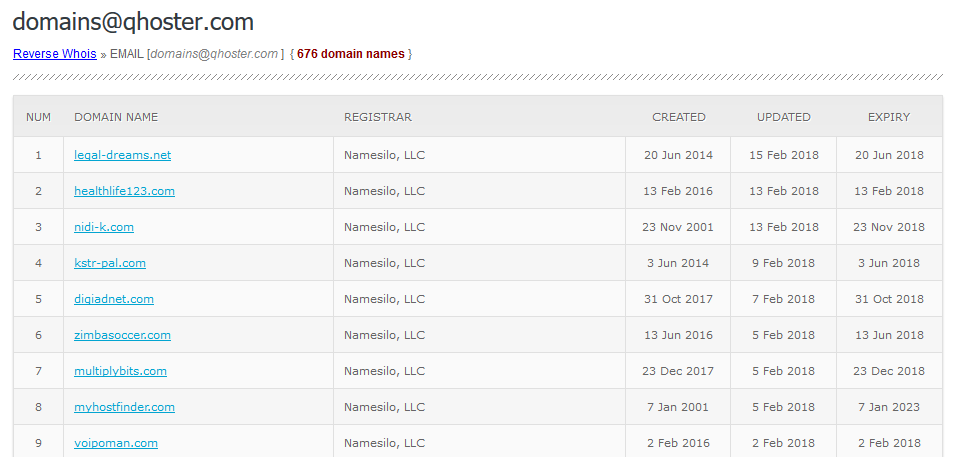Open the nidi-k.com domain link
The height and width of the screenshot is (457, 955).
tap(104, 227)
